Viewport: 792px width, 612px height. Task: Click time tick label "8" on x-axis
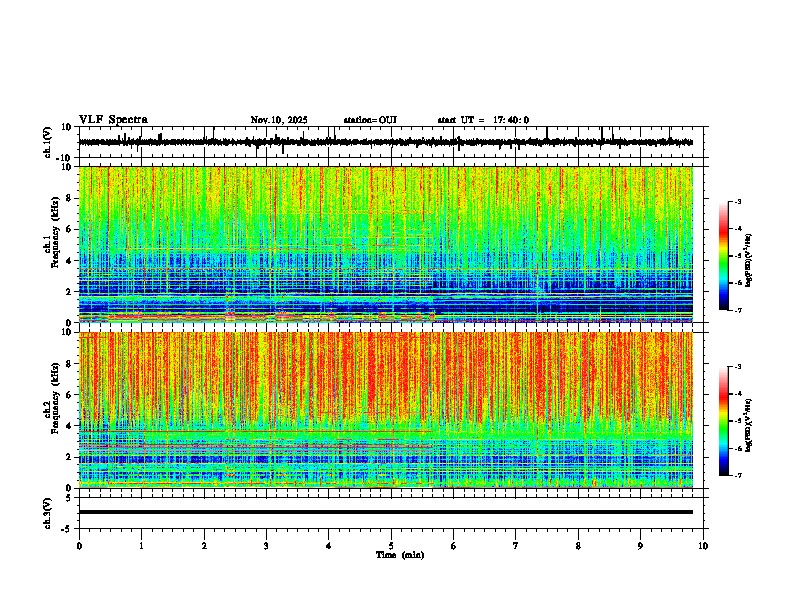coord(578,546)
